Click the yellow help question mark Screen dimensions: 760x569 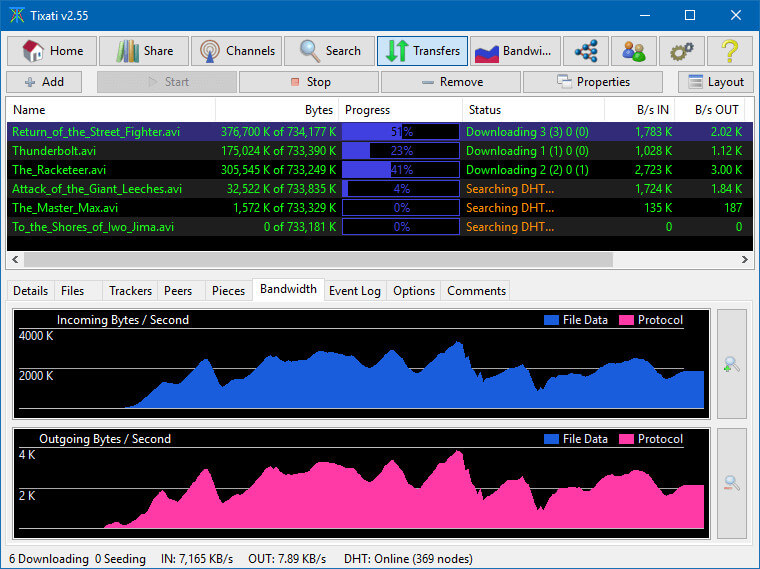point(730,51)
